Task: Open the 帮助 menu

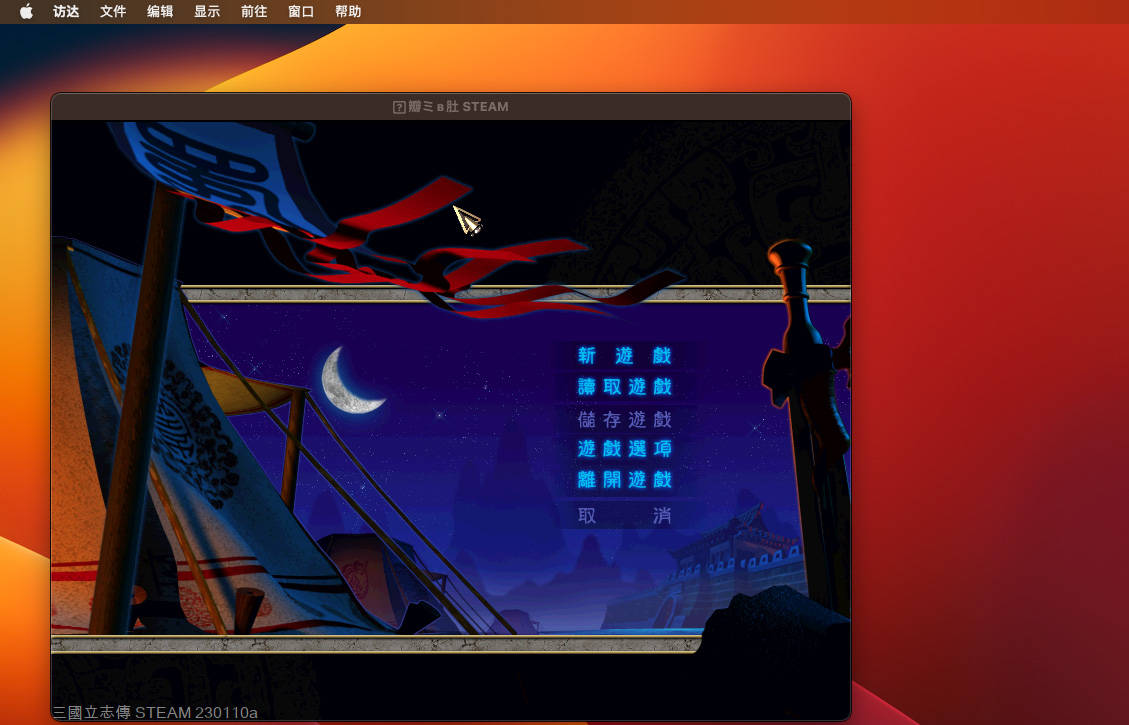Action: (348, 12)
